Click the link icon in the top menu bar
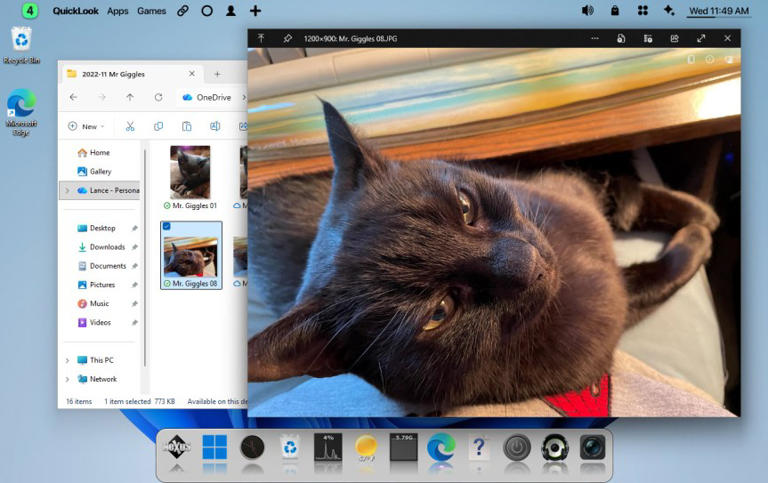The image size is (768, 483). pos(183,10)
